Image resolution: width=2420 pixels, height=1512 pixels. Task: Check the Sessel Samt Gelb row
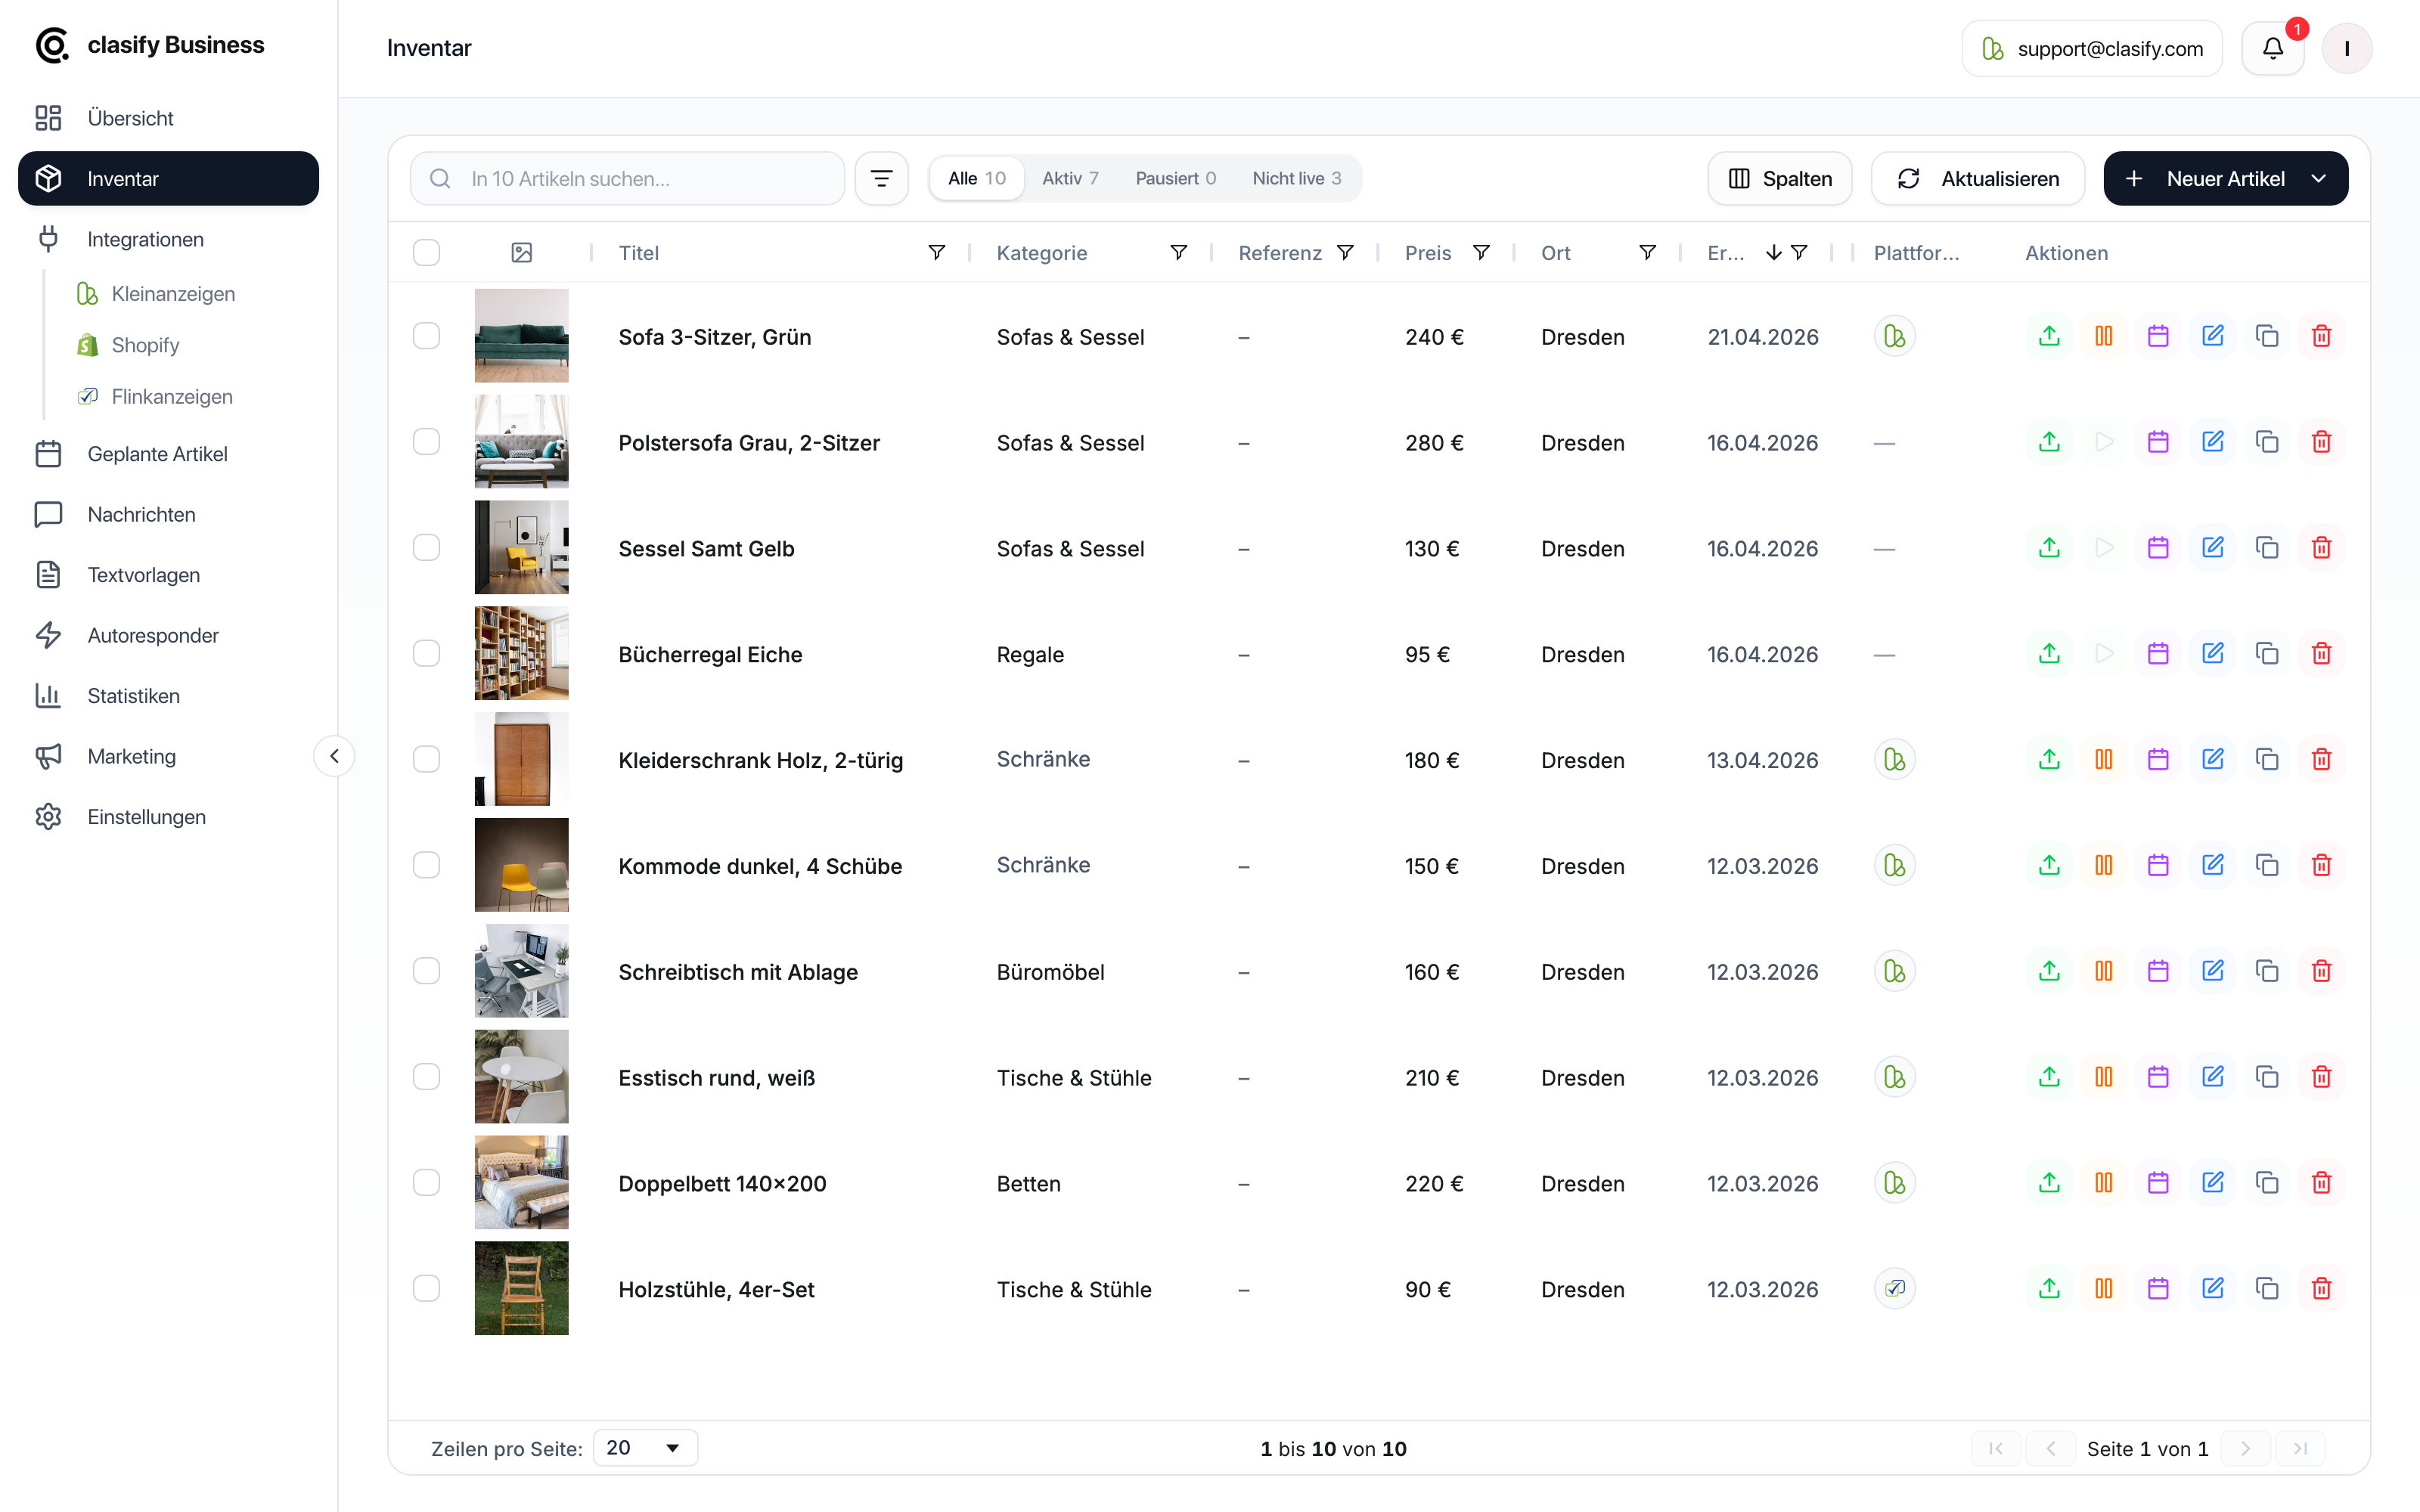pyautogui.click(x=427, y=548)
